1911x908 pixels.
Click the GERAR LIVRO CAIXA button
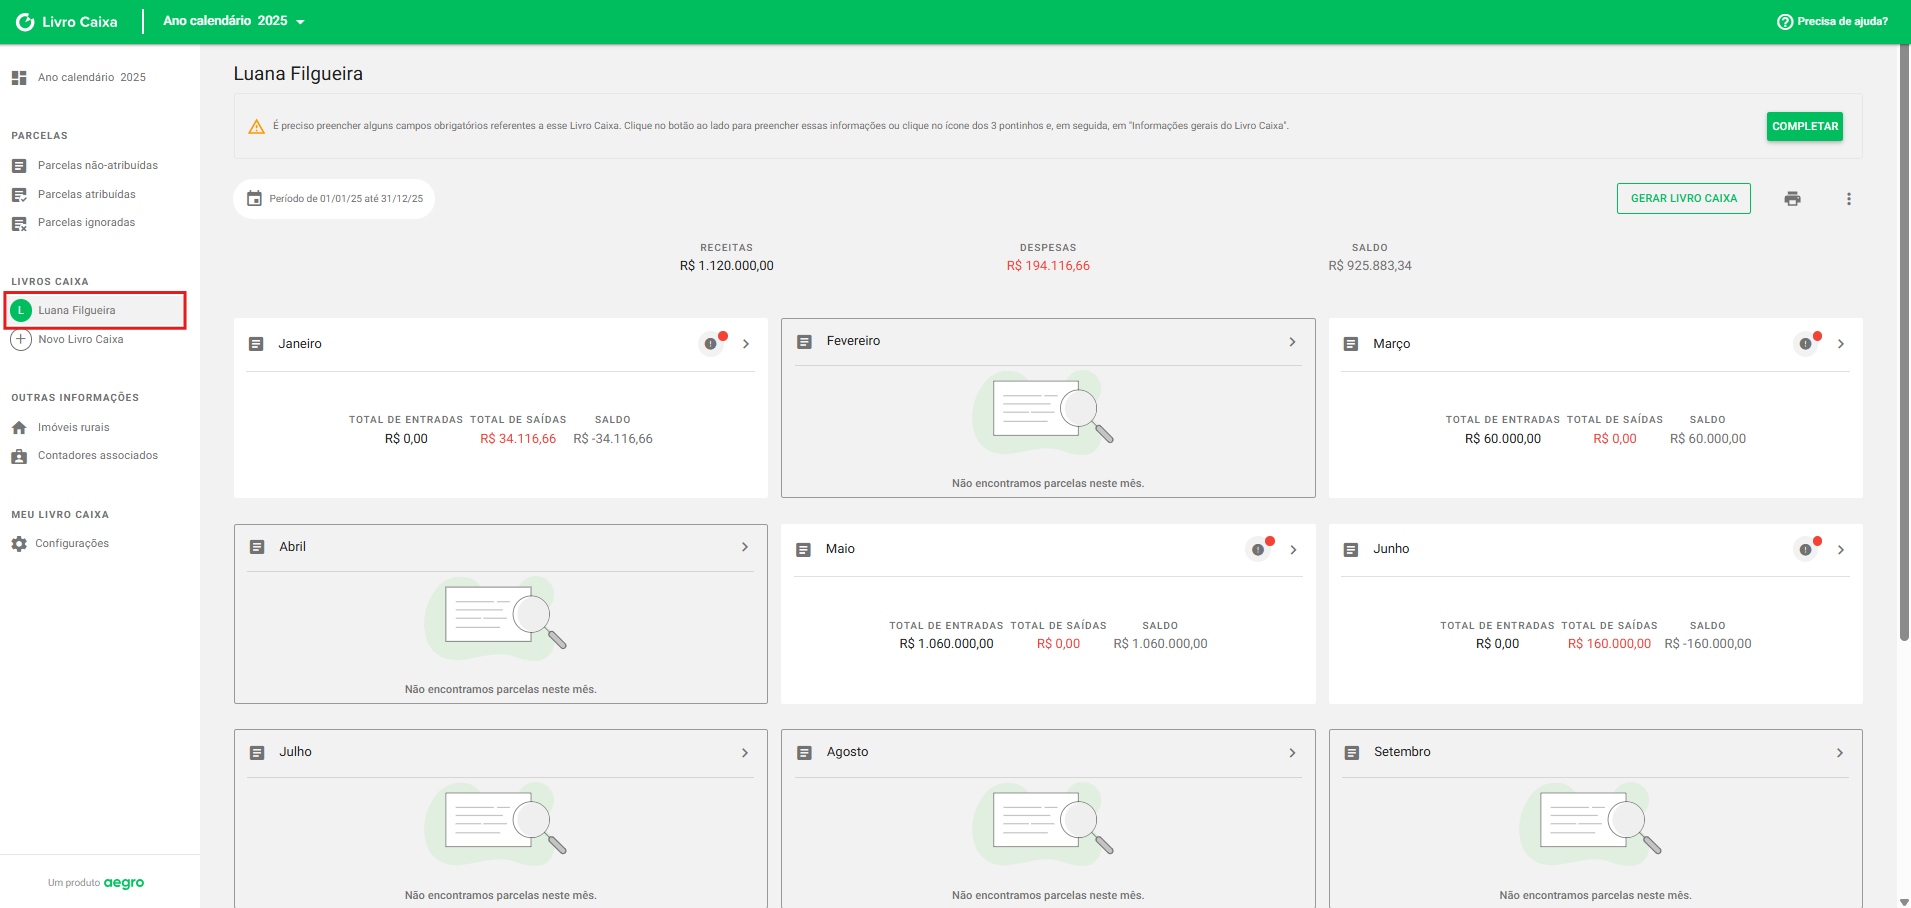[x=1683, y=199]
